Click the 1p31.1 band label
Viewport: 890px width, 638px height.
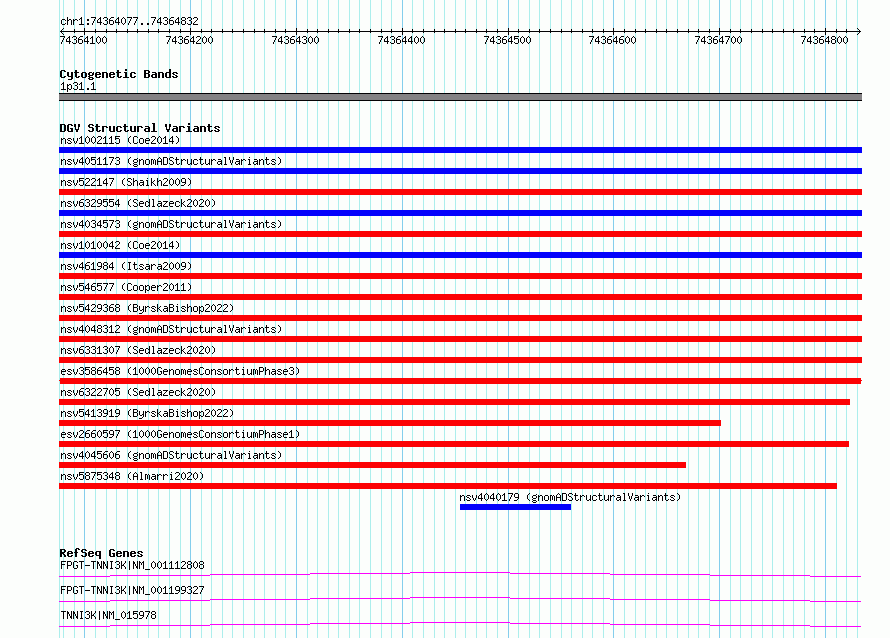pos(78,86)
